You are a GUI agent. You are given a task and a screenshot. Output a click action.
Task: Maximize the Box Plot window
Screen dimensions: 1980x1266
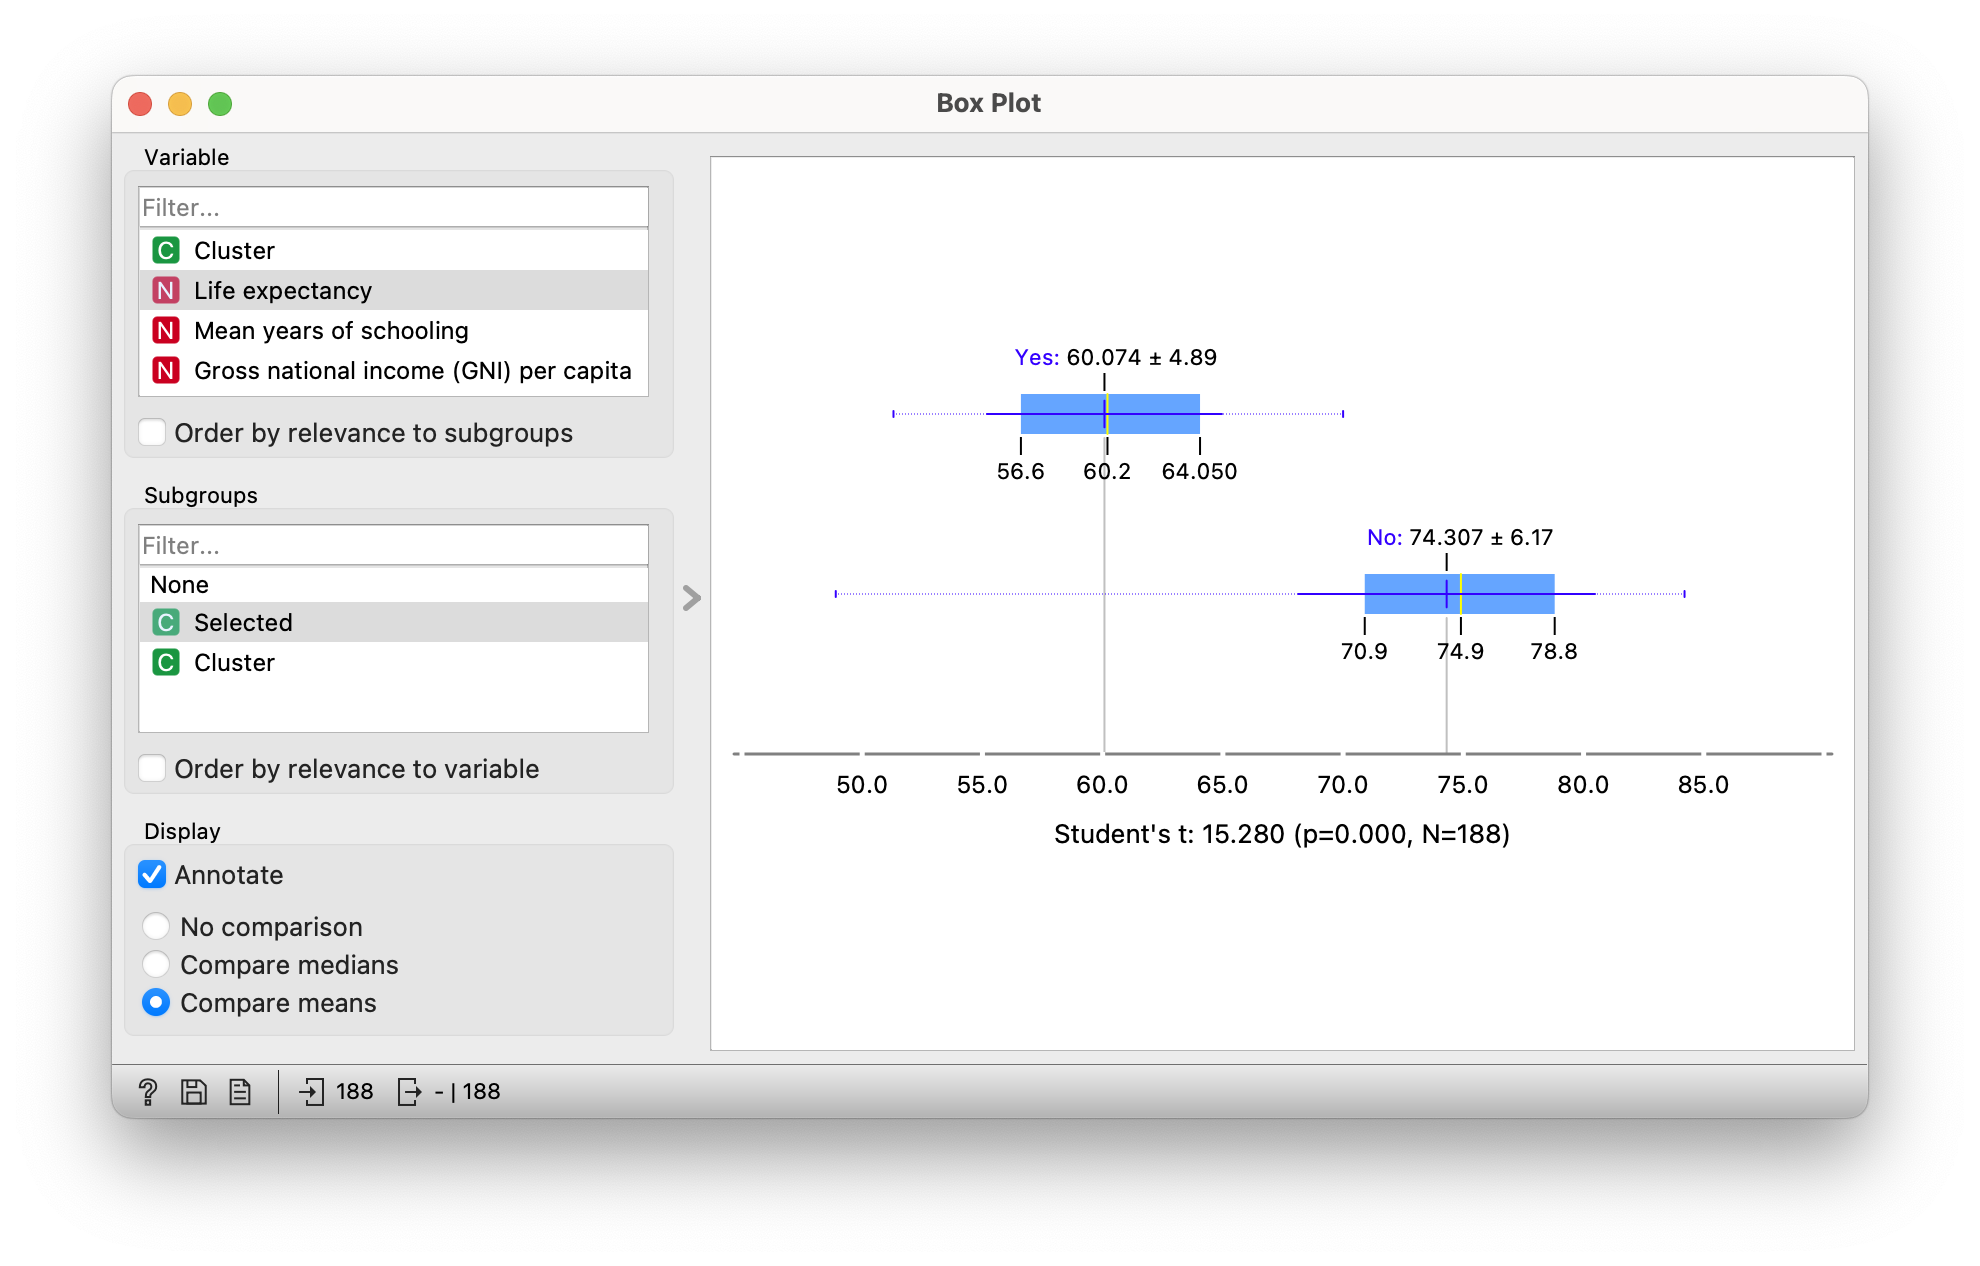[x=220, y=103]
